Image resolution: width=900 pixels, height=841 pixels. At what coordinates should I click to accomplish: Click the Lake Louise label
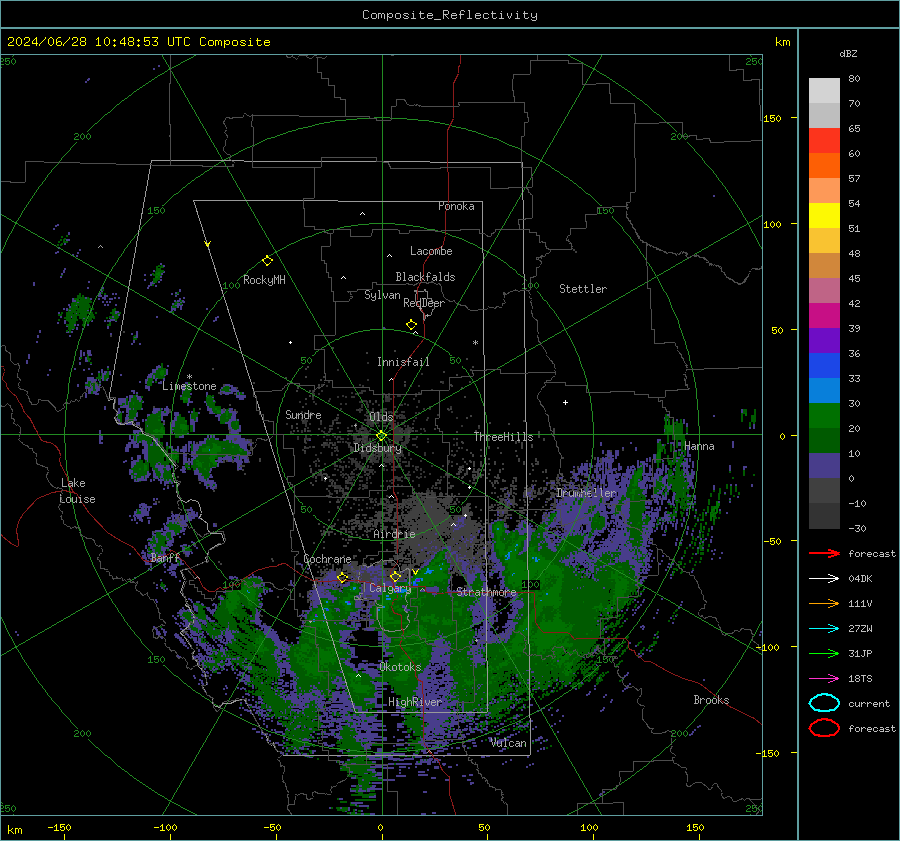(x=77, y=491)
